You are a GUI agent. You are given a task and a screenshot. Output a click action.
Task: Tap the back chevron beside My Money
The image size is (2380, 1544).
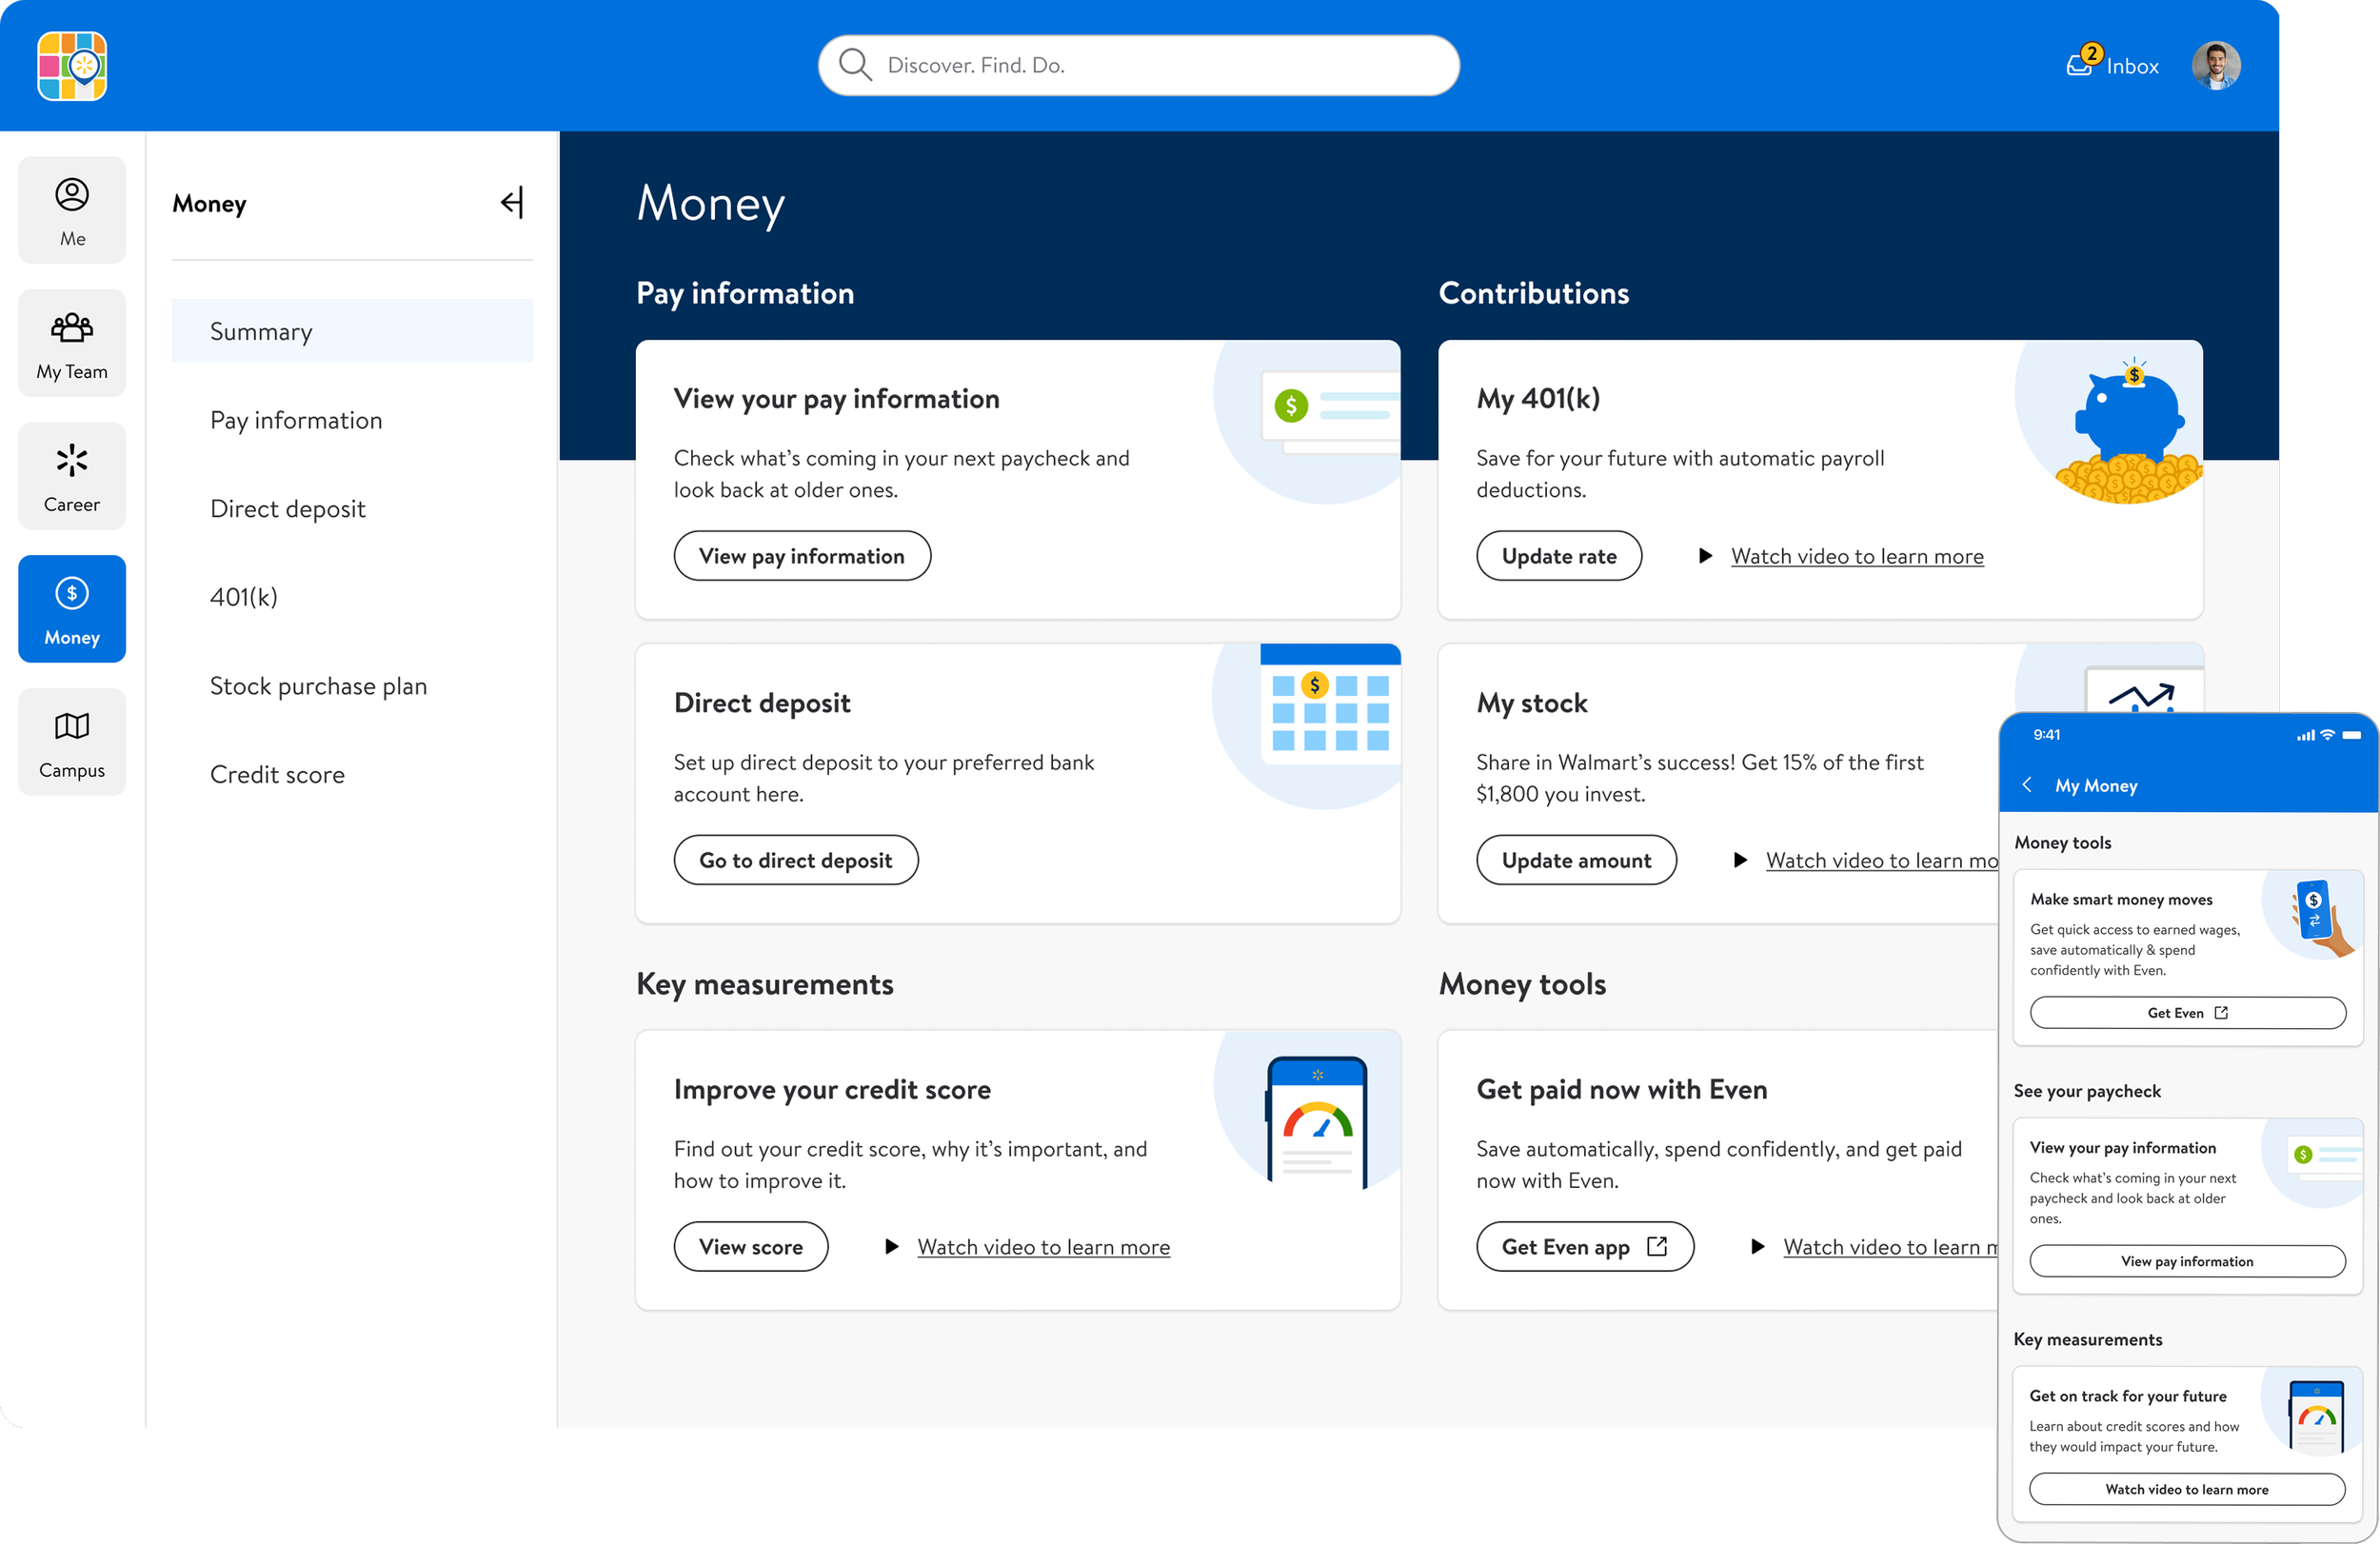tap(2027, 785)
